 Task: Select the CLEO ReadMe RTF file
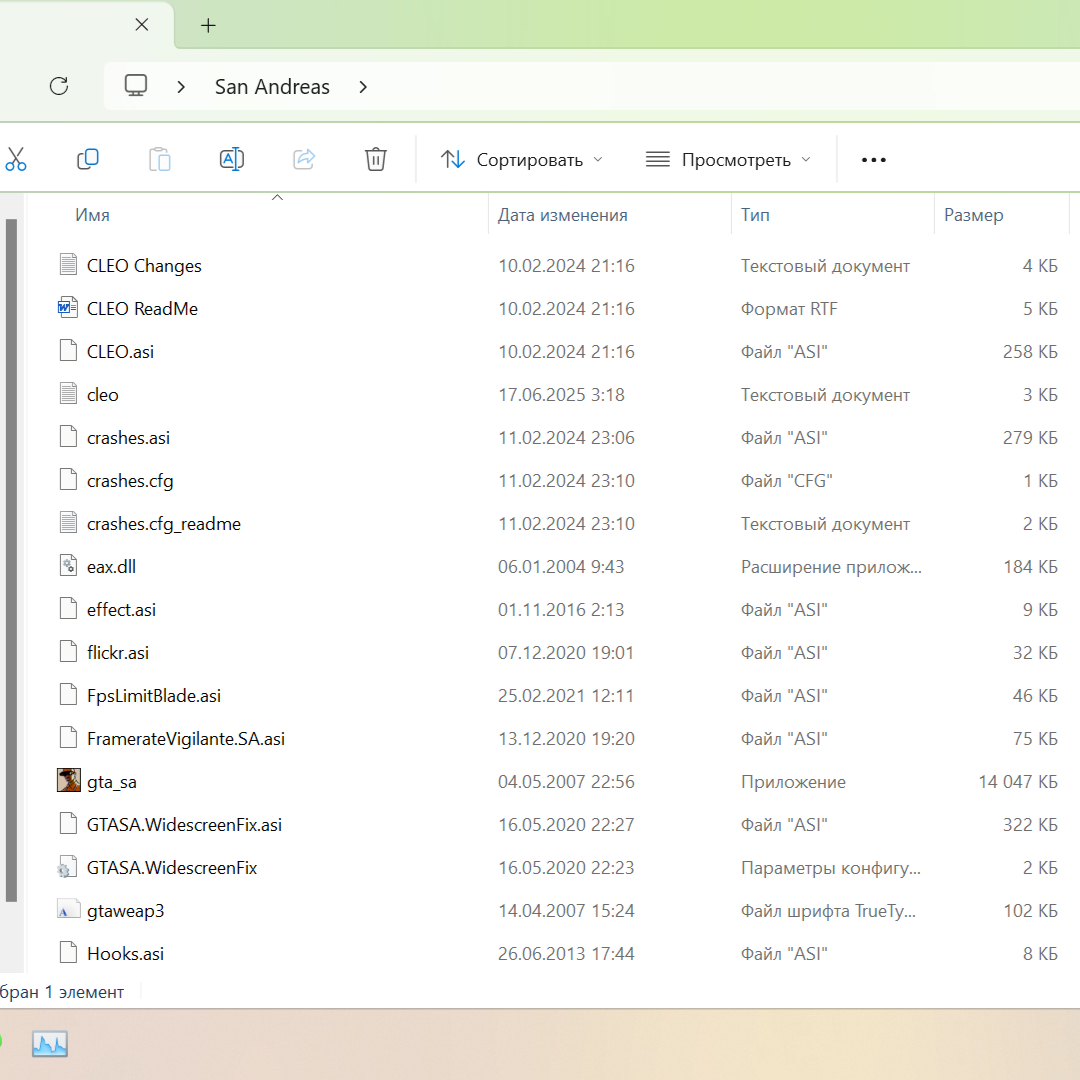(142, 309)
